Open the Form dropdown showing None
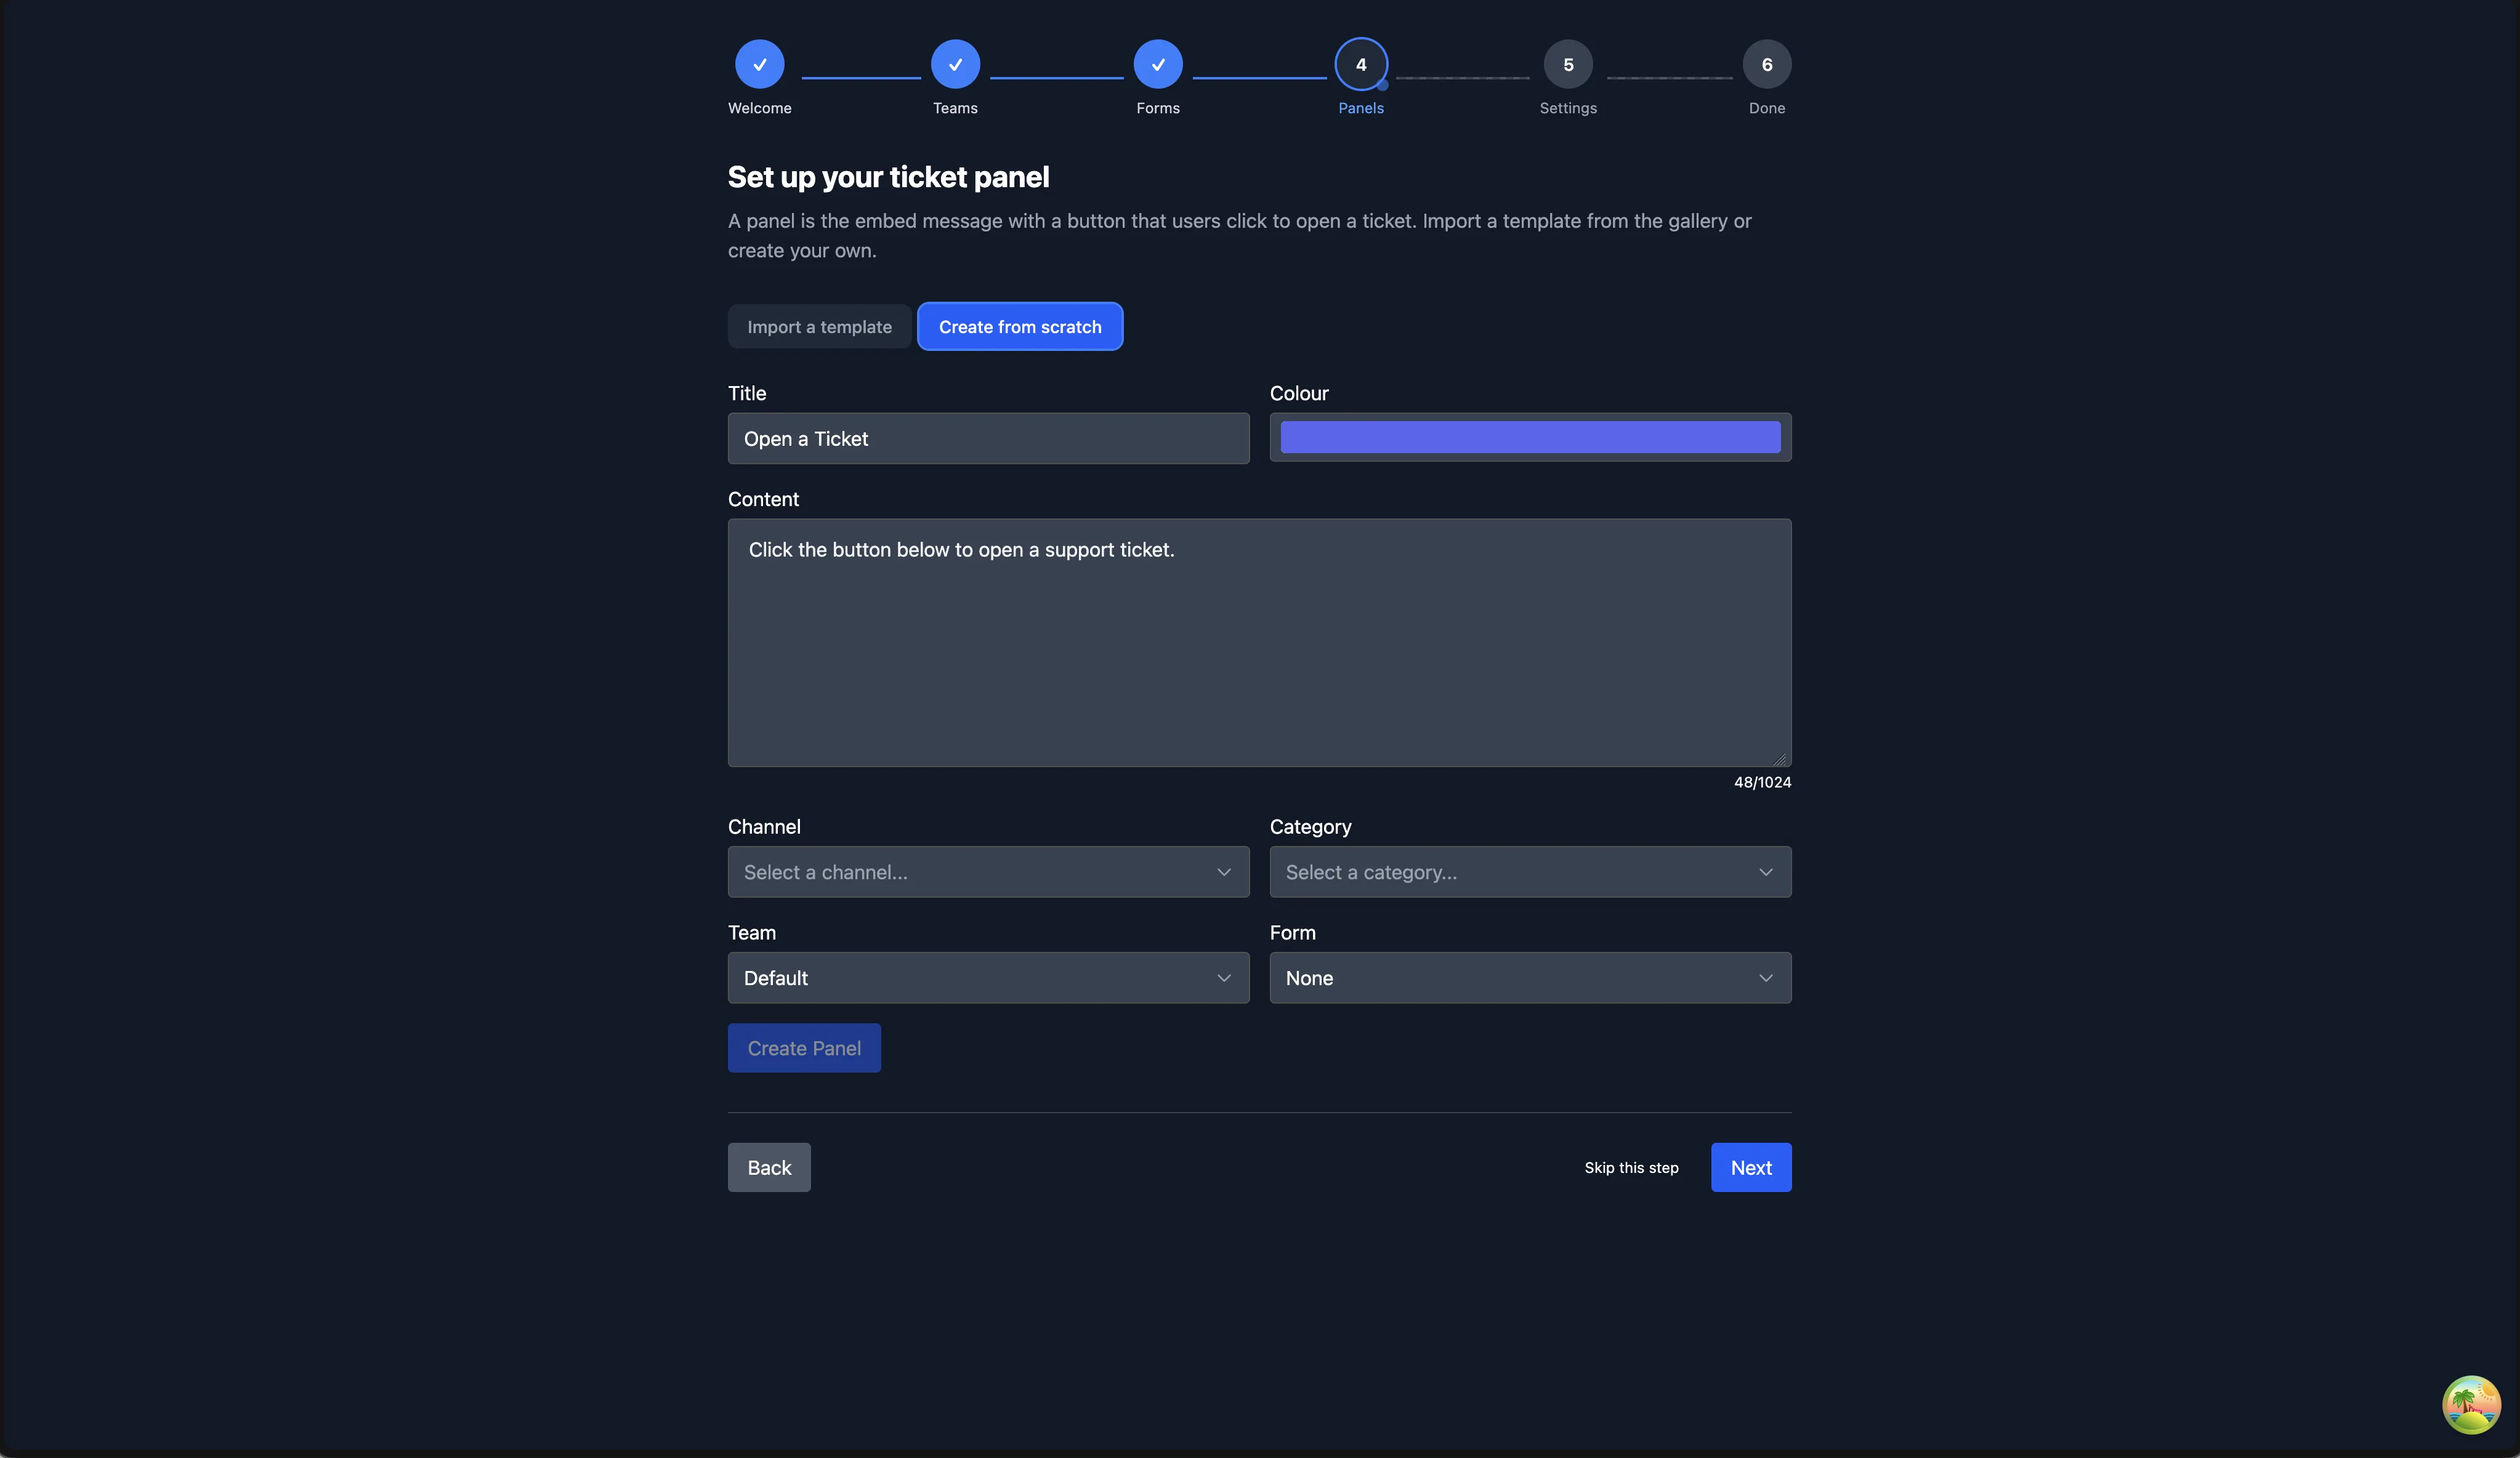Viewport: 2520px width, 1458px height. [x=1530, y=978]
